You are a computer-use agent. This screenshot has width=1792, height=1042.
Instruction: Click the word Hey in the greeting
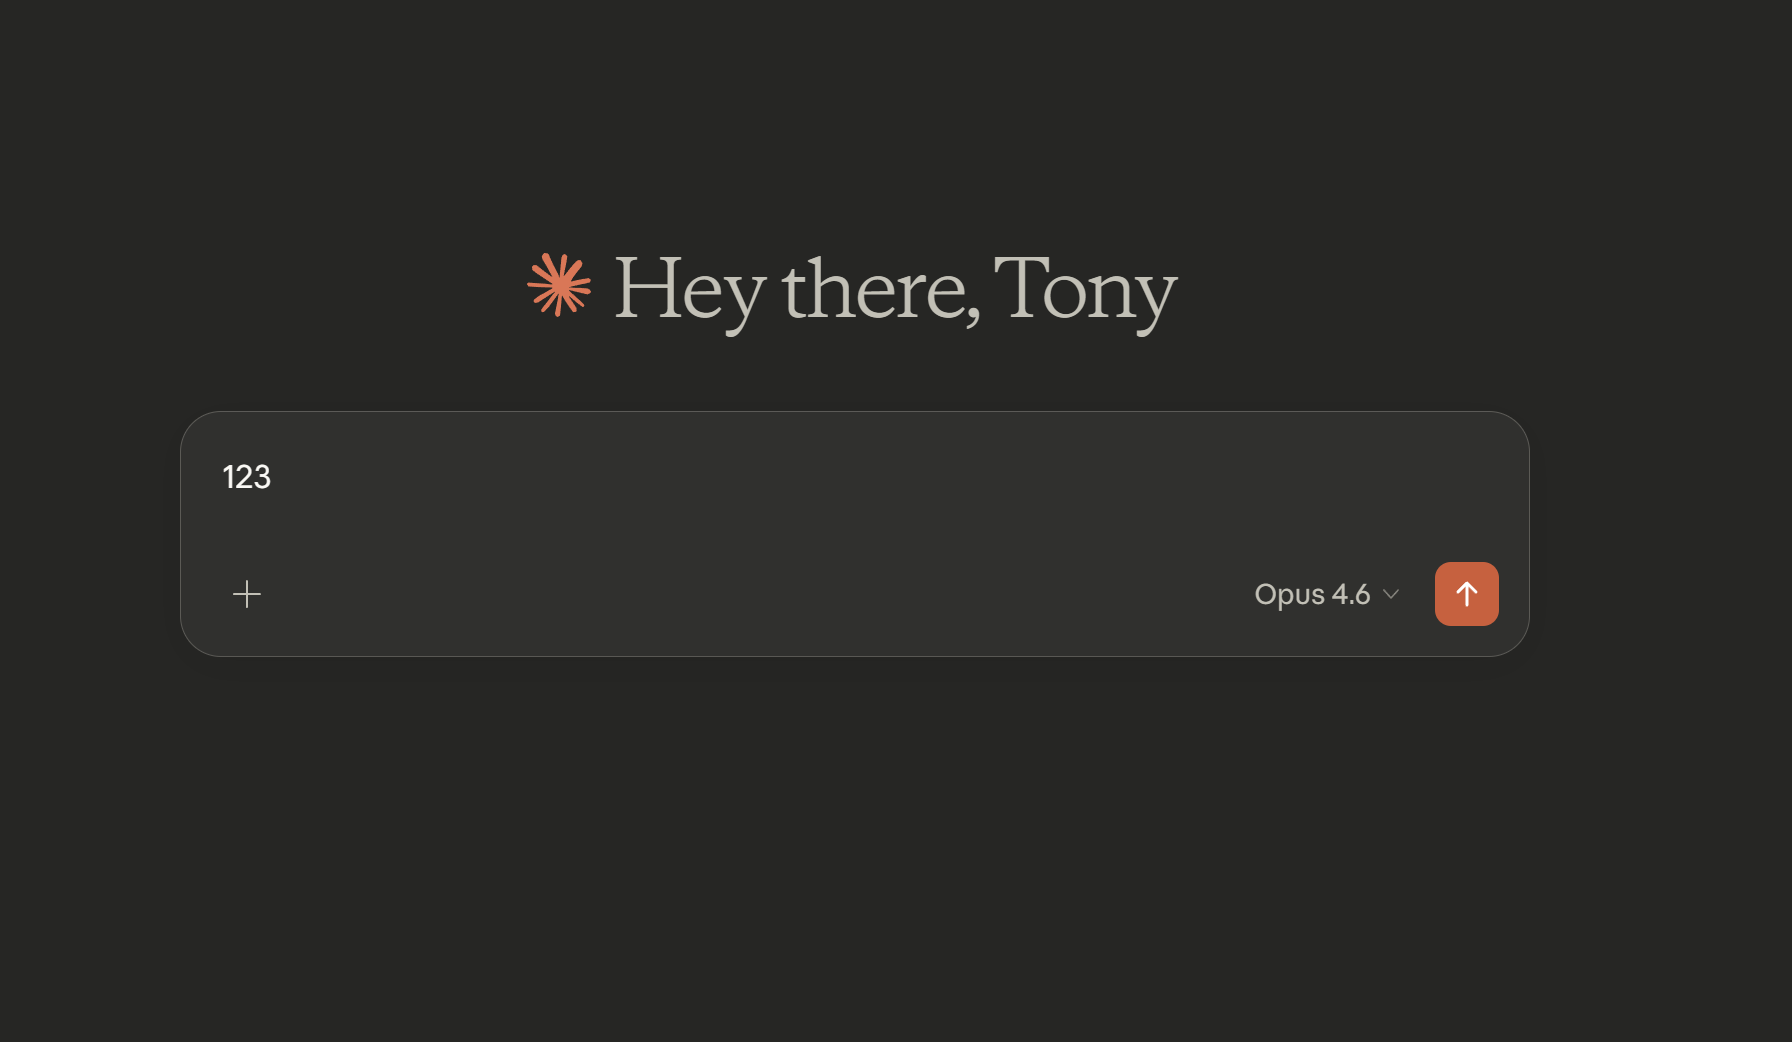click(690, 289)
